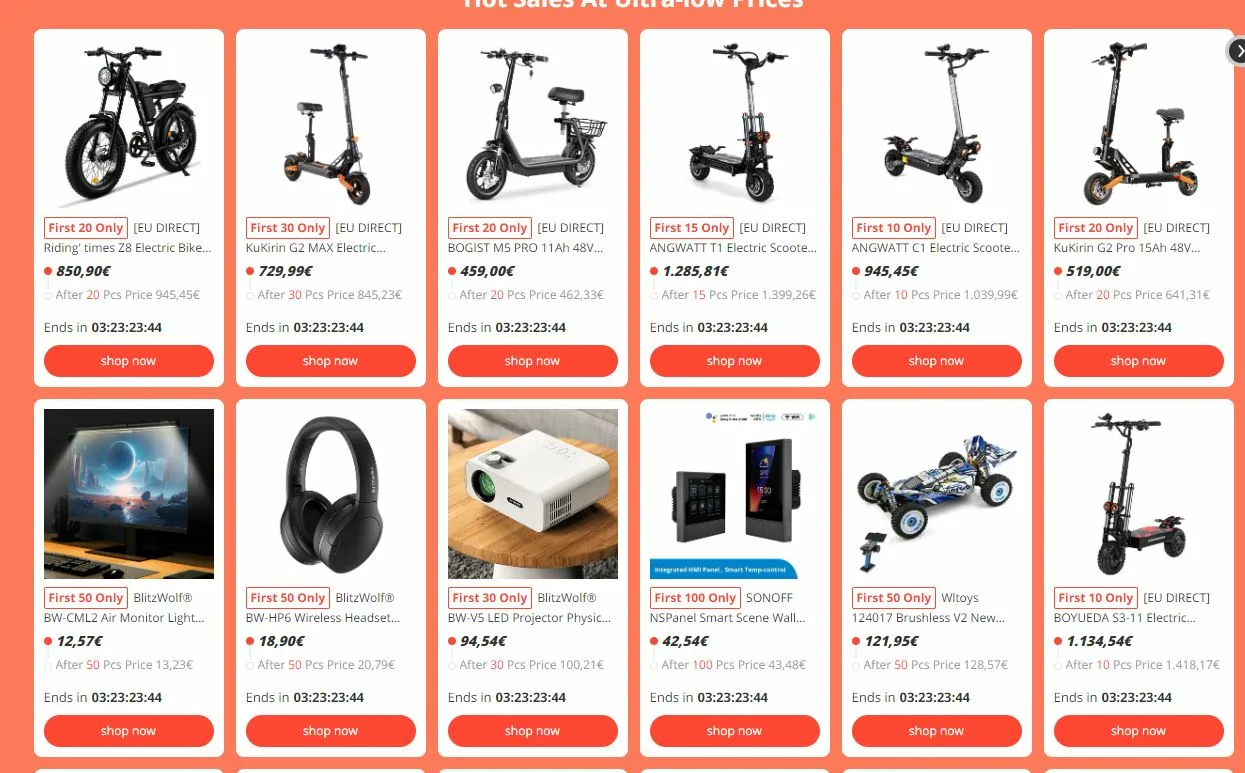Open the BOGIST M5 PRO scooter image
Viewport: 1245px width, 773px height.
[x=533, y=124]
